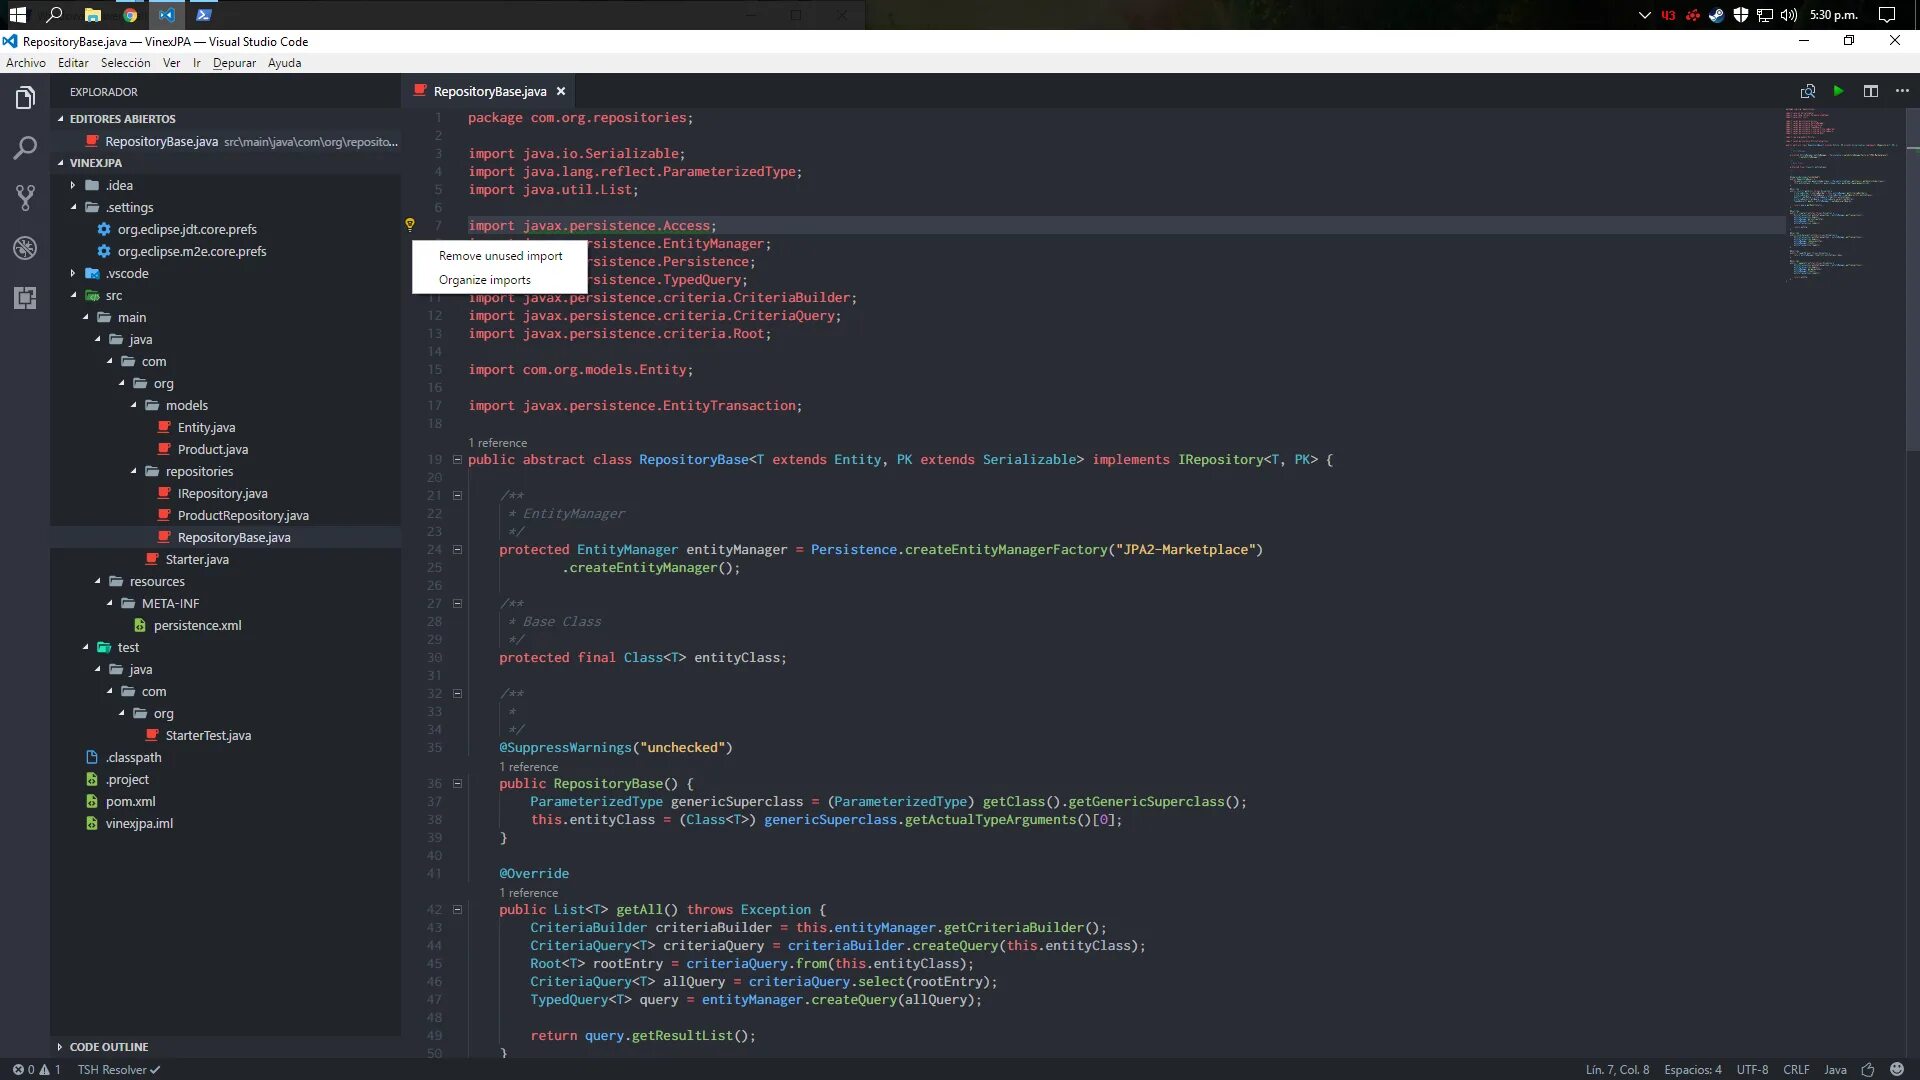1920x1080 pixels.
Task: Collapse the 'EDITORES ABIERTOS' section
Action: 62,119
